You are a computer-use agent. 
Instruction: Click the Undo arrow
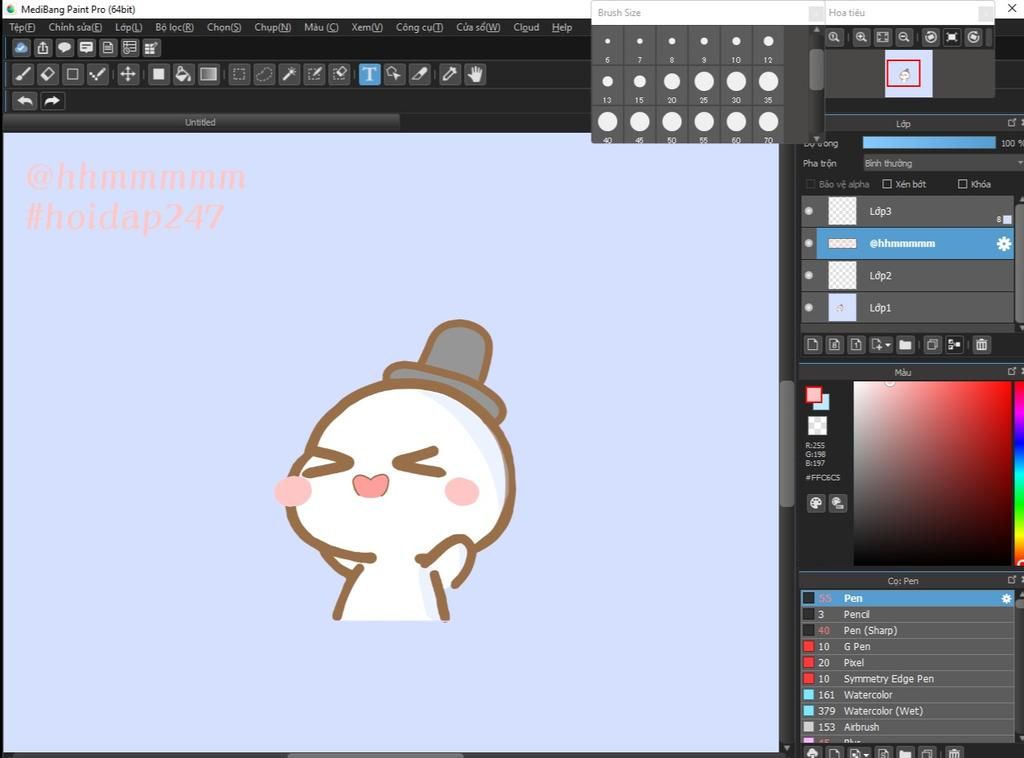click(25, 101)
